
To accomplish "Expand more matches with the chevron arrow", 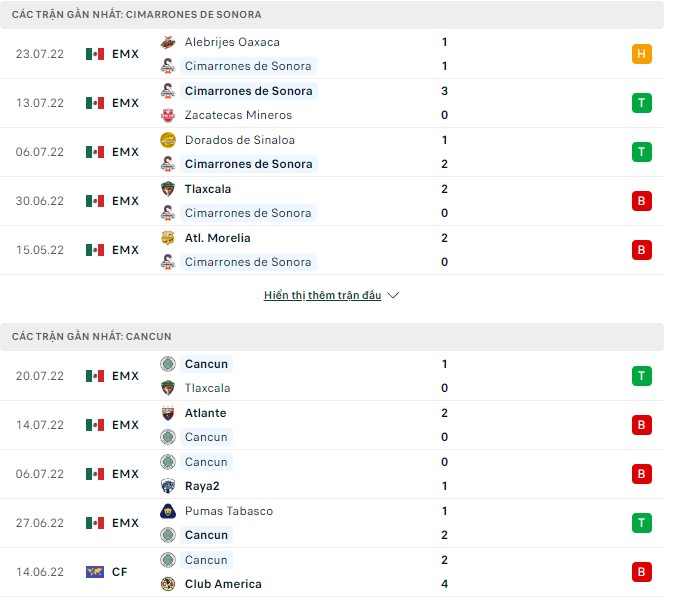I will tap(393, 296).
